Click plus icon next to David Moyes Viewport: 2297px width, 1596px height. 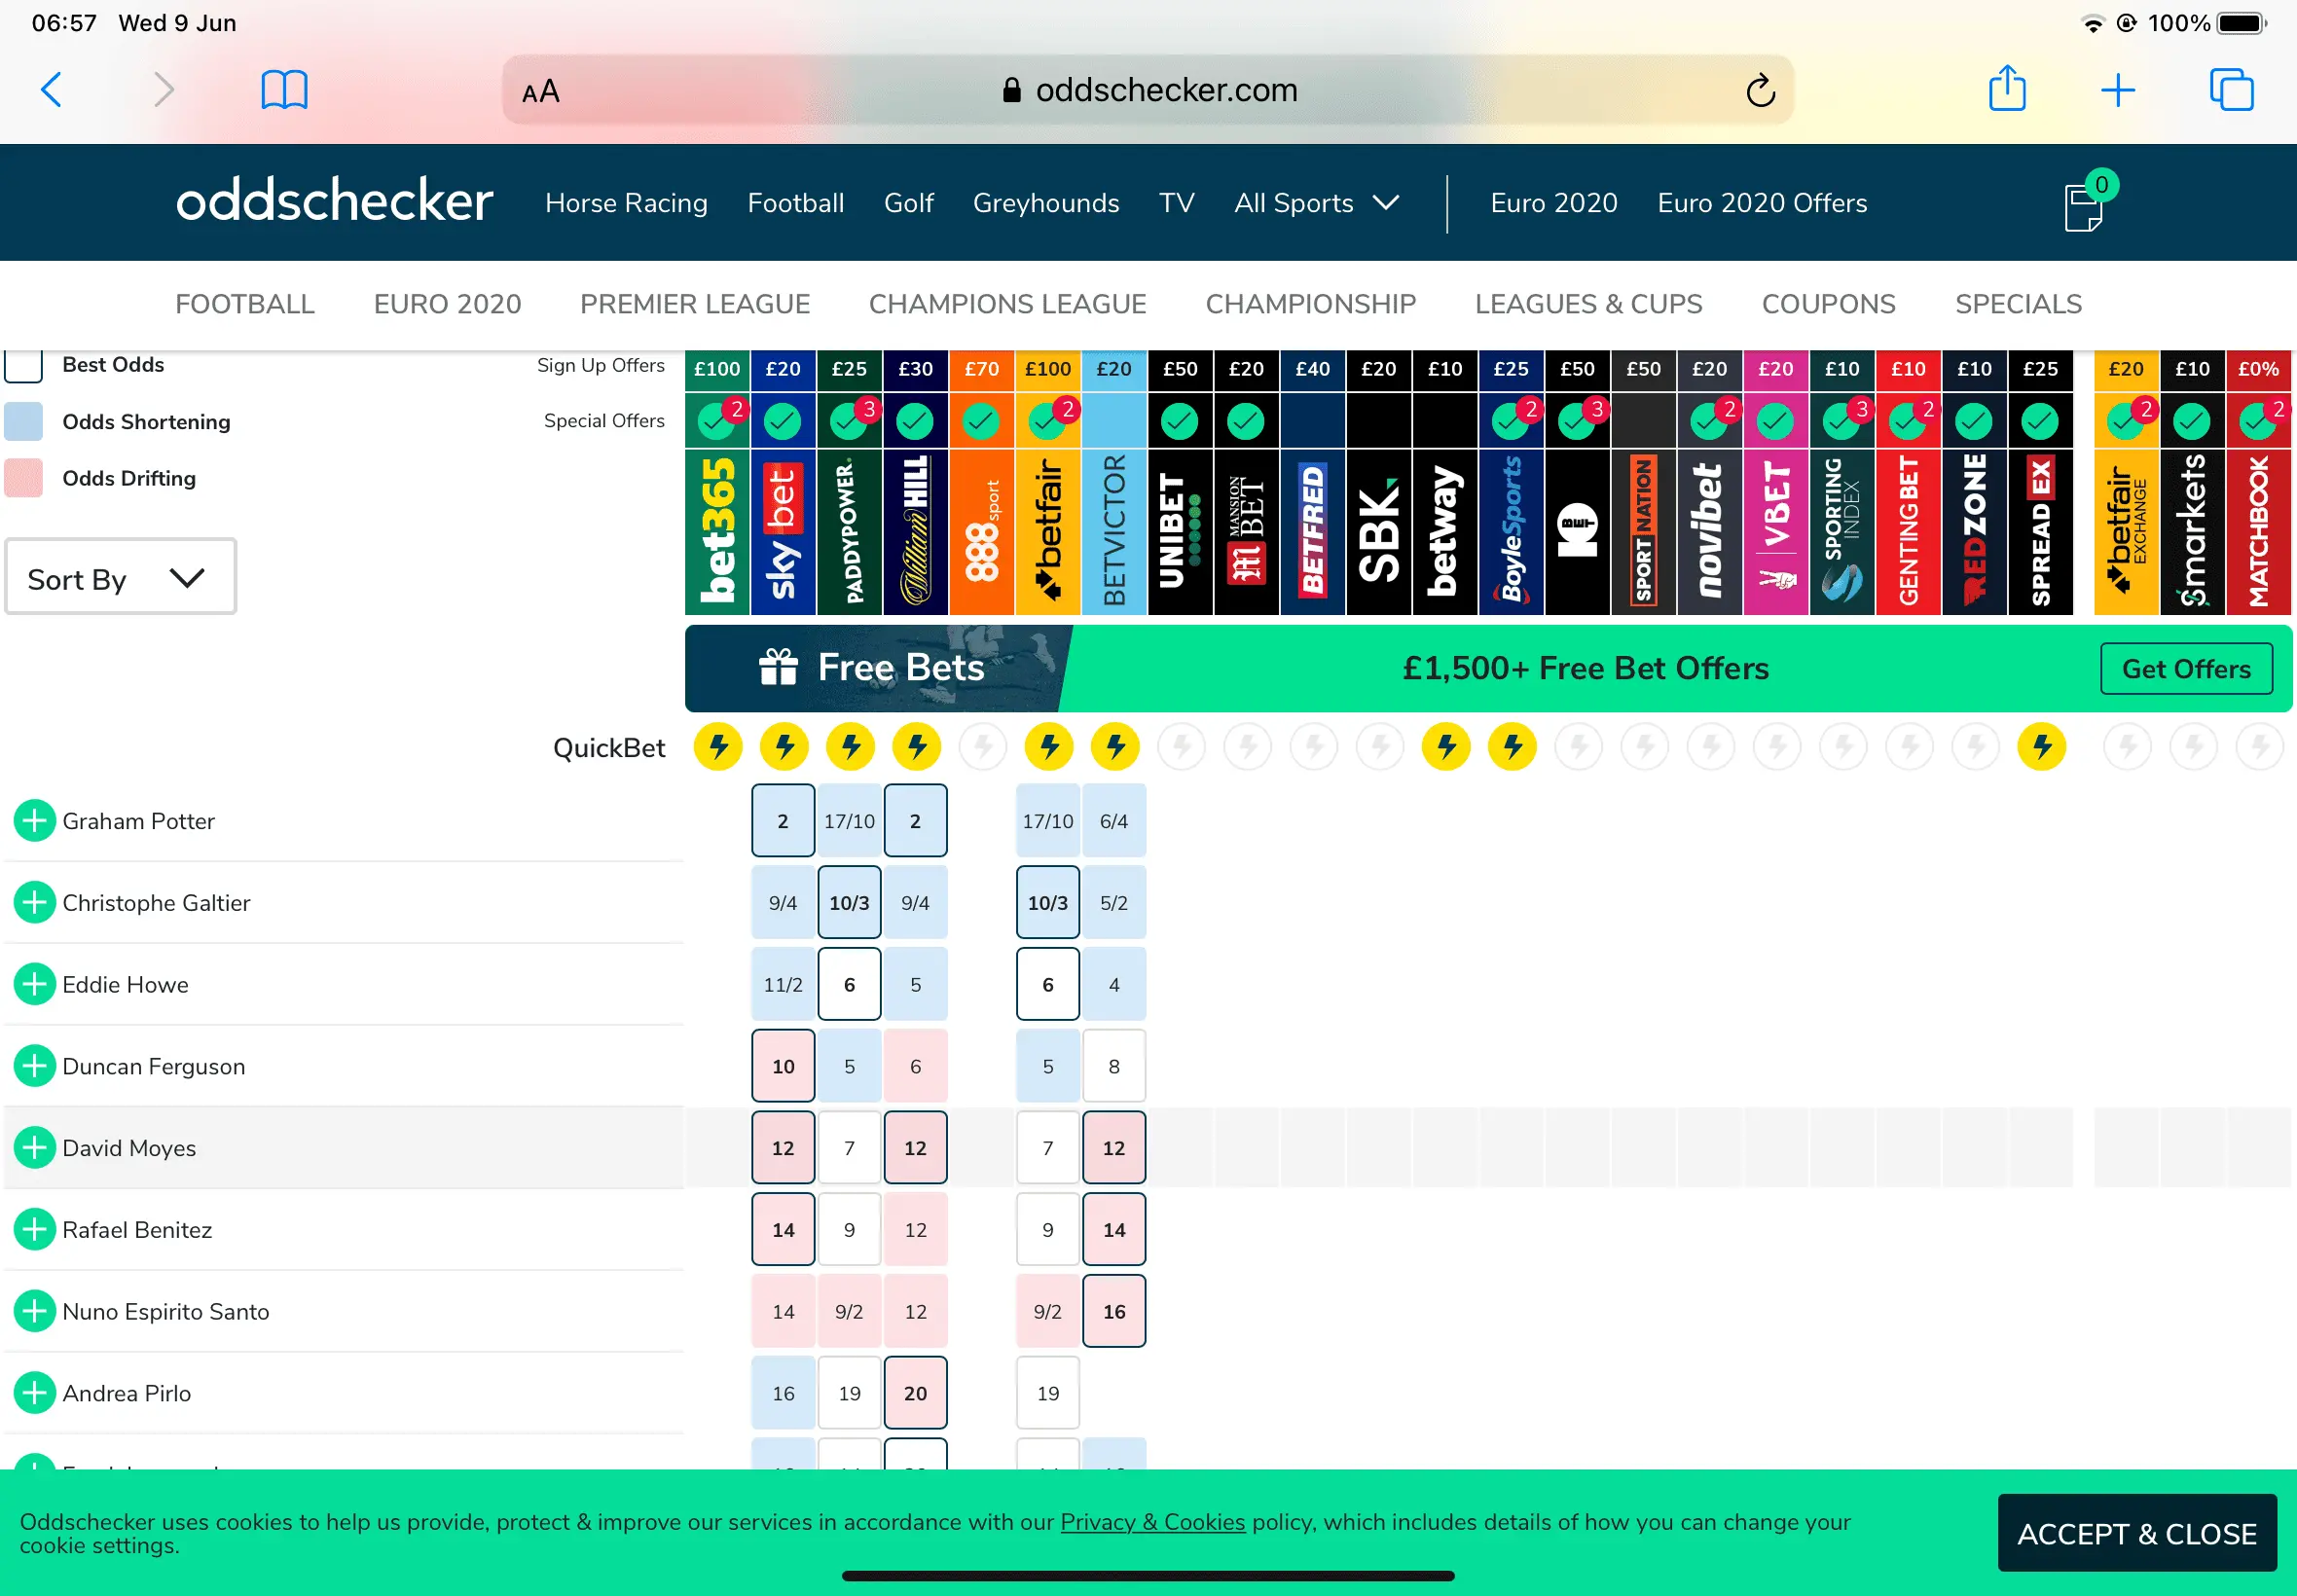(34, 1148)
